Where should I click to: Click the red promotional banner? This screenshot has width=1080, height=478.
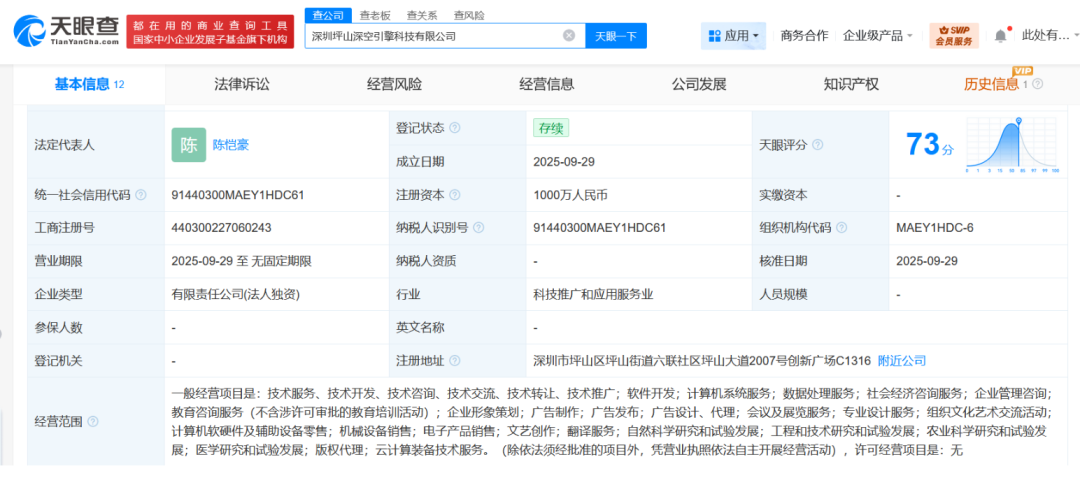click(210, 32)
